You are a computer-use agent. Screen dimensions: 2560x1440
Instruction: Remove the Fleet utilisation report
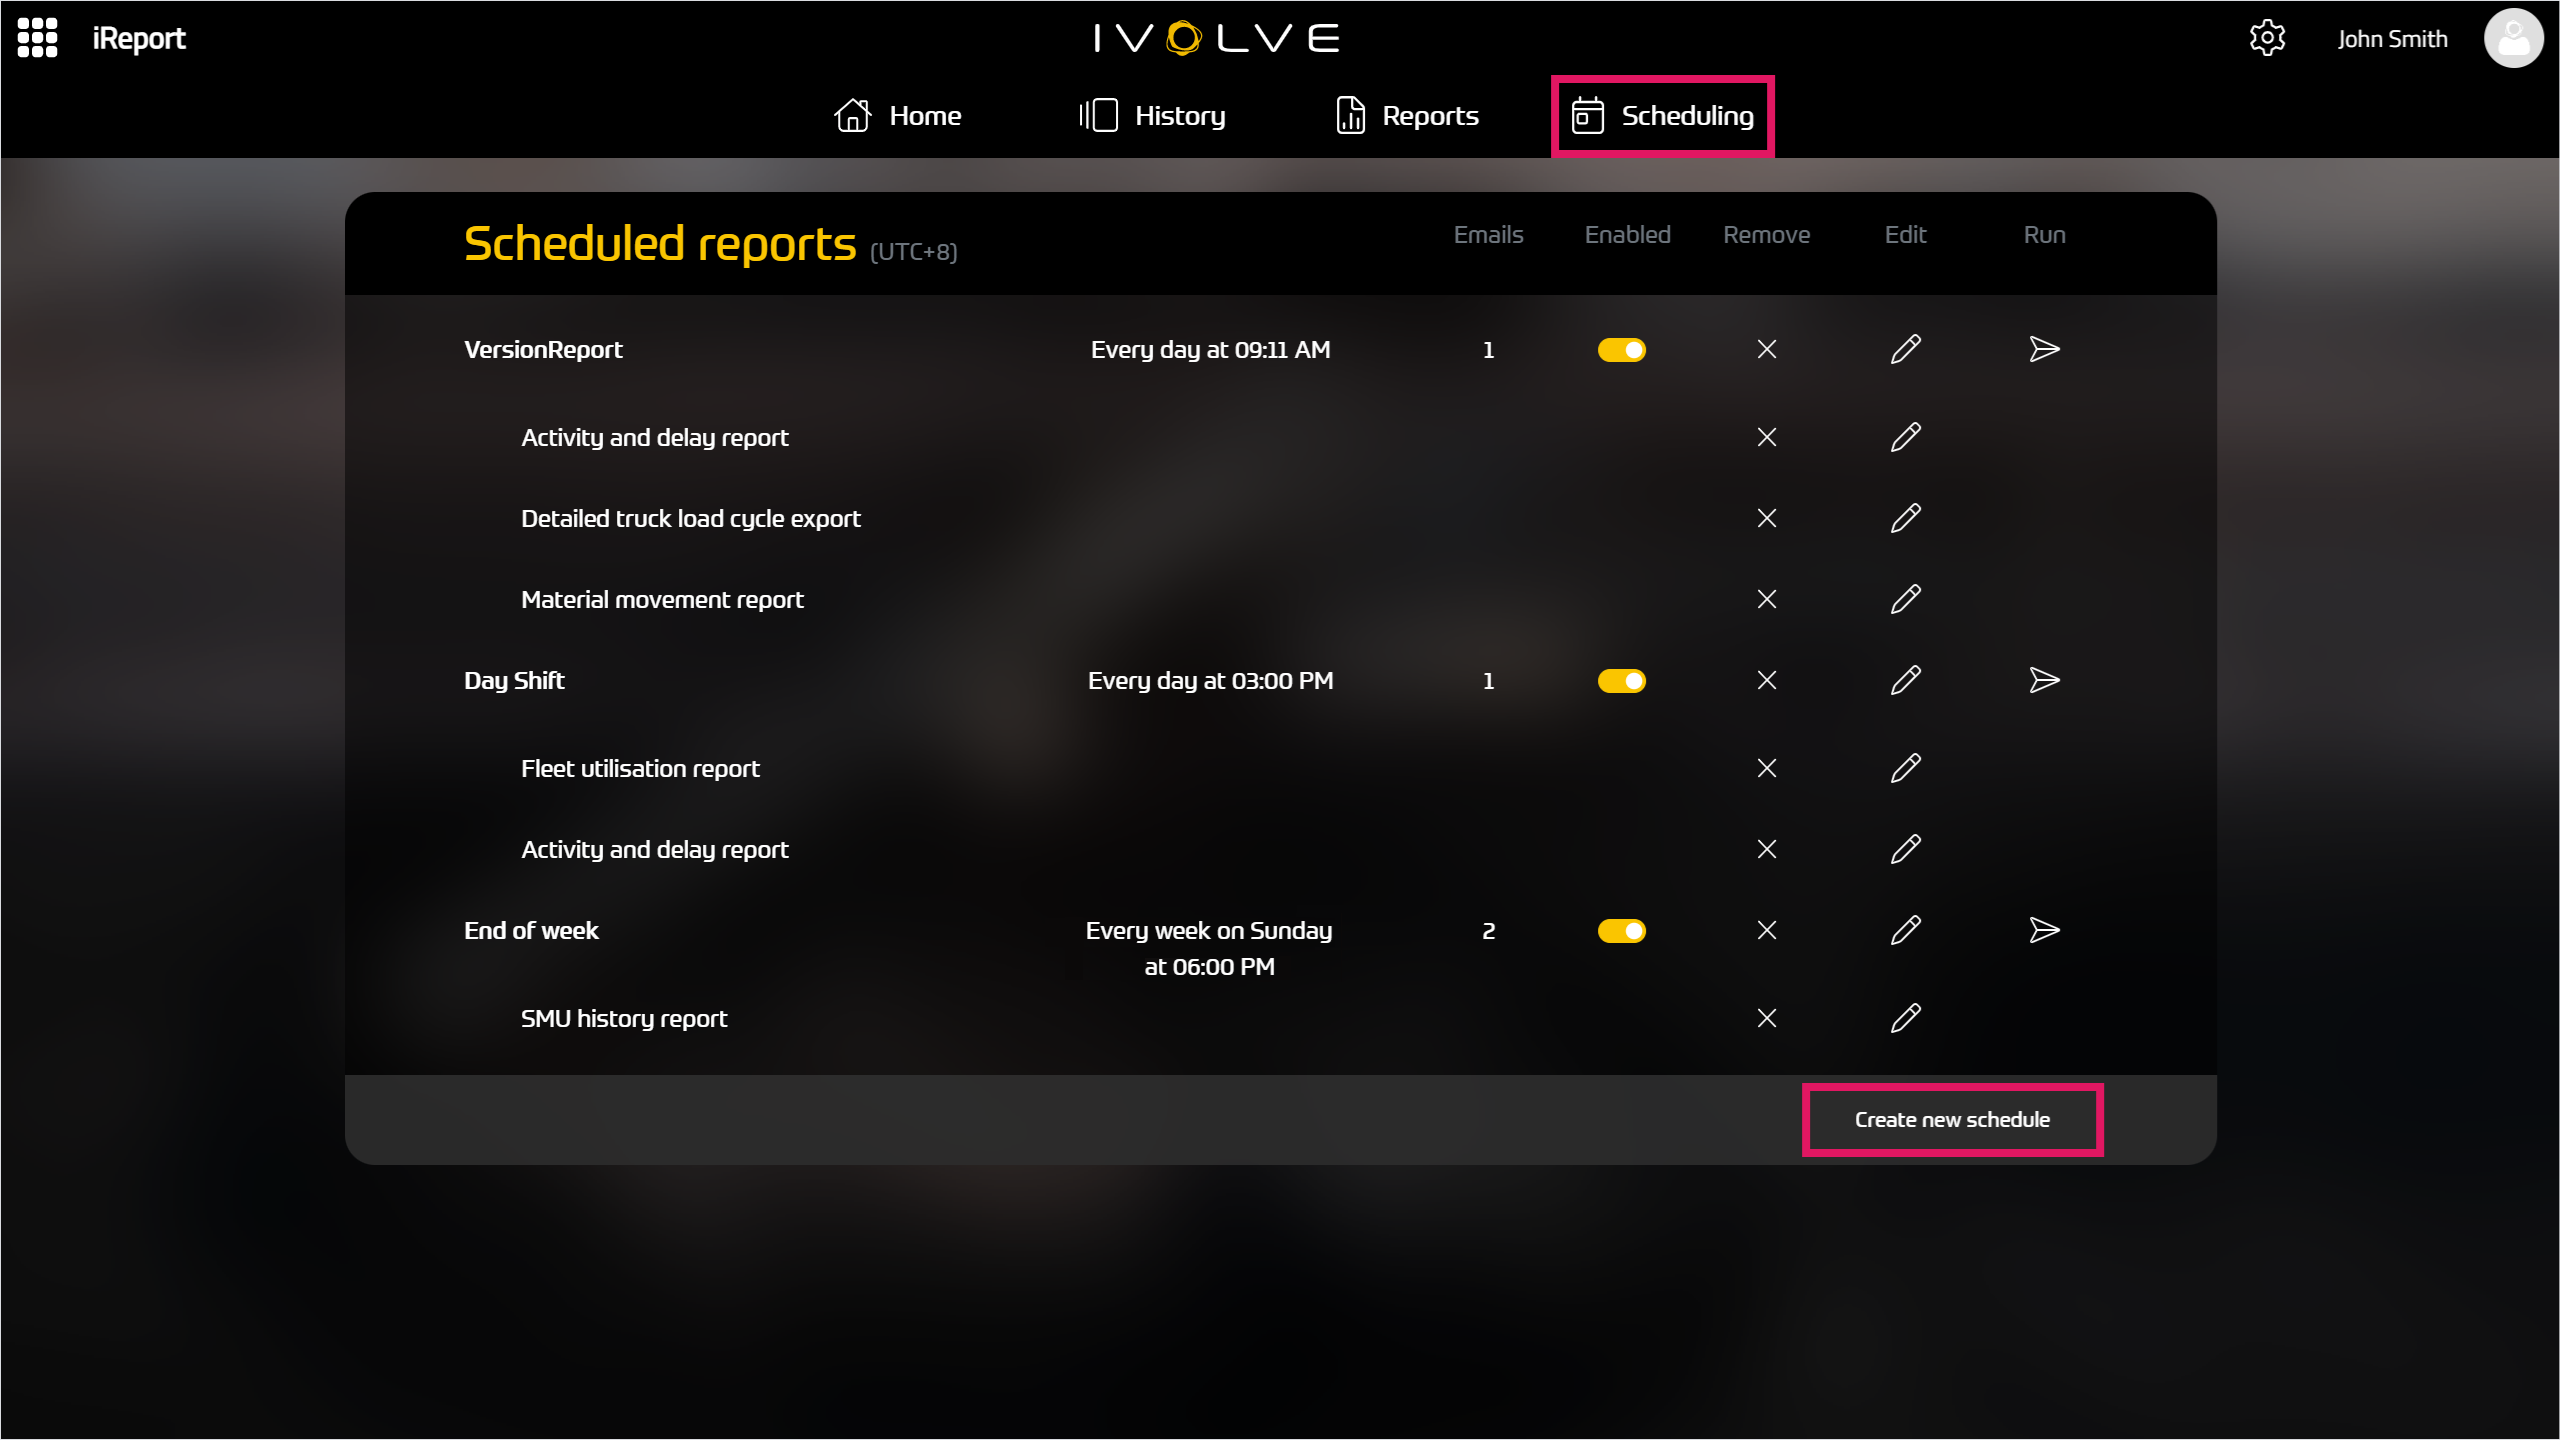(1767, 768)
